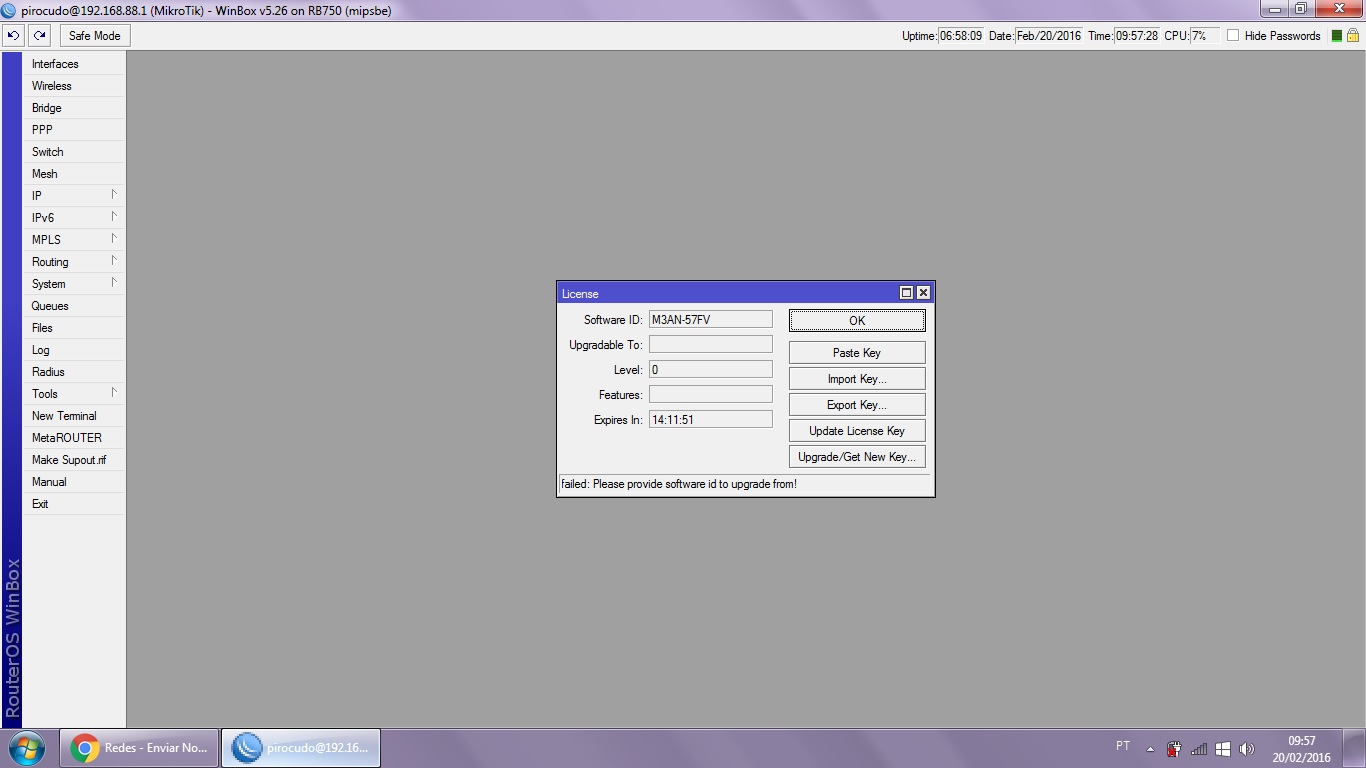This screenshot has width=1366, height=768.
Task: Launch New Terminal from the sidebar
Action: pos(74,416)
